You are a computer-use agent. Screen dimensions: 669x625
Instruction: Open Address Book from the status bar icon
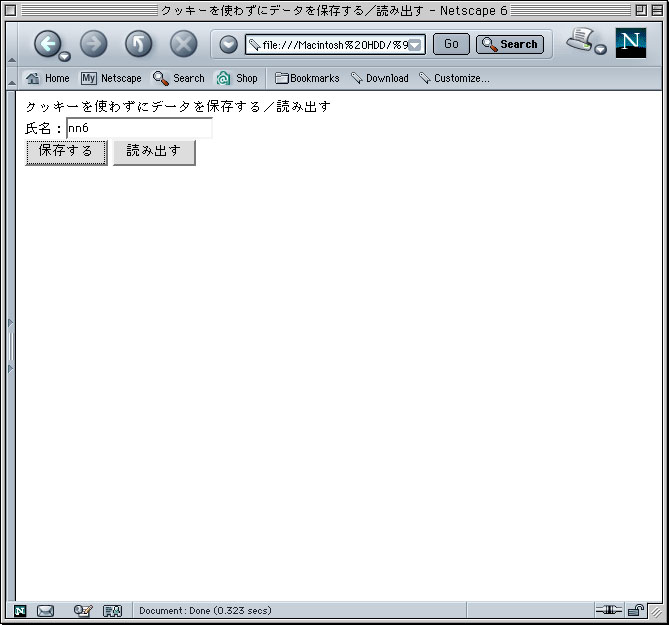pos(113,611)
